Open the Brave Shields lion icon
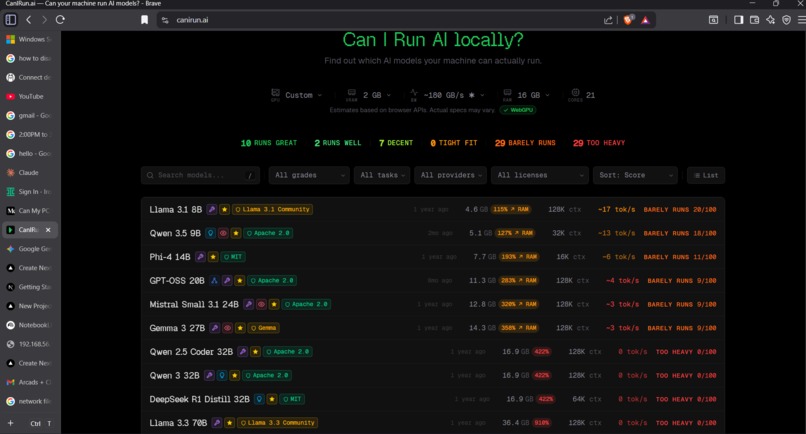806x434 pixels. (628, 20)
